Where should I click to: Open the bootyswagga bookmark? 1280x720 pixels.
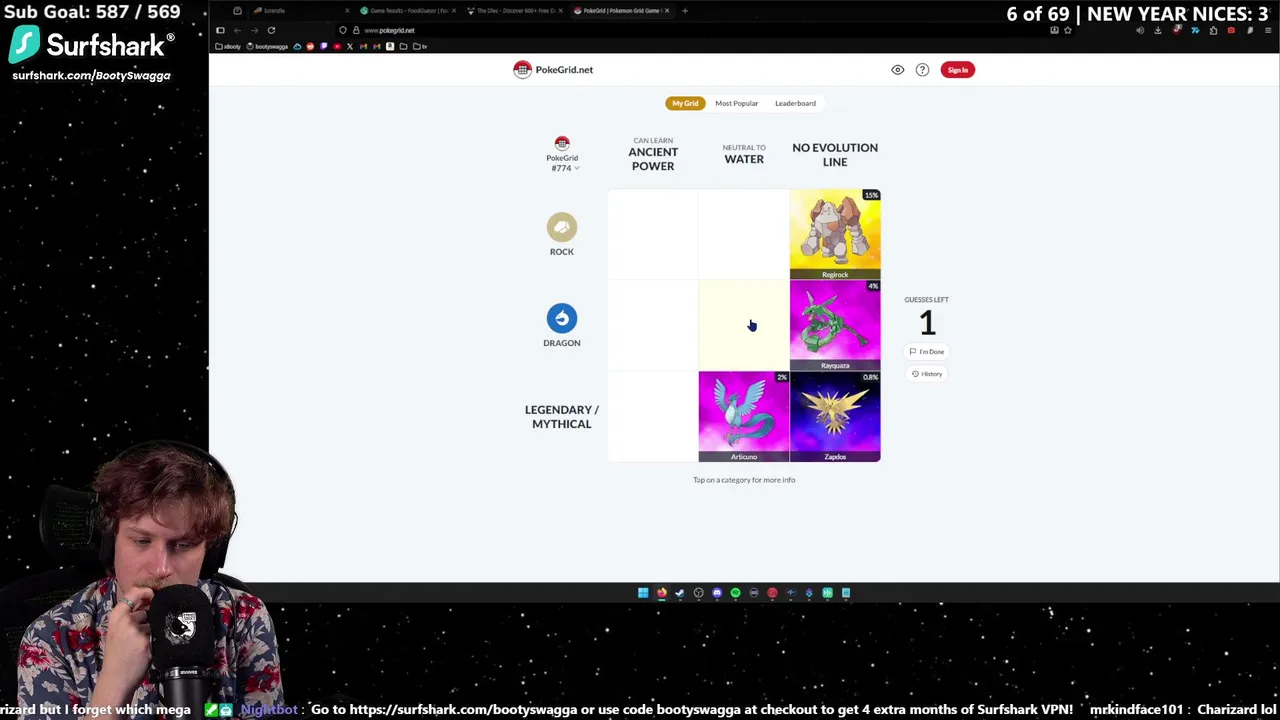click(x=267, y=47)
